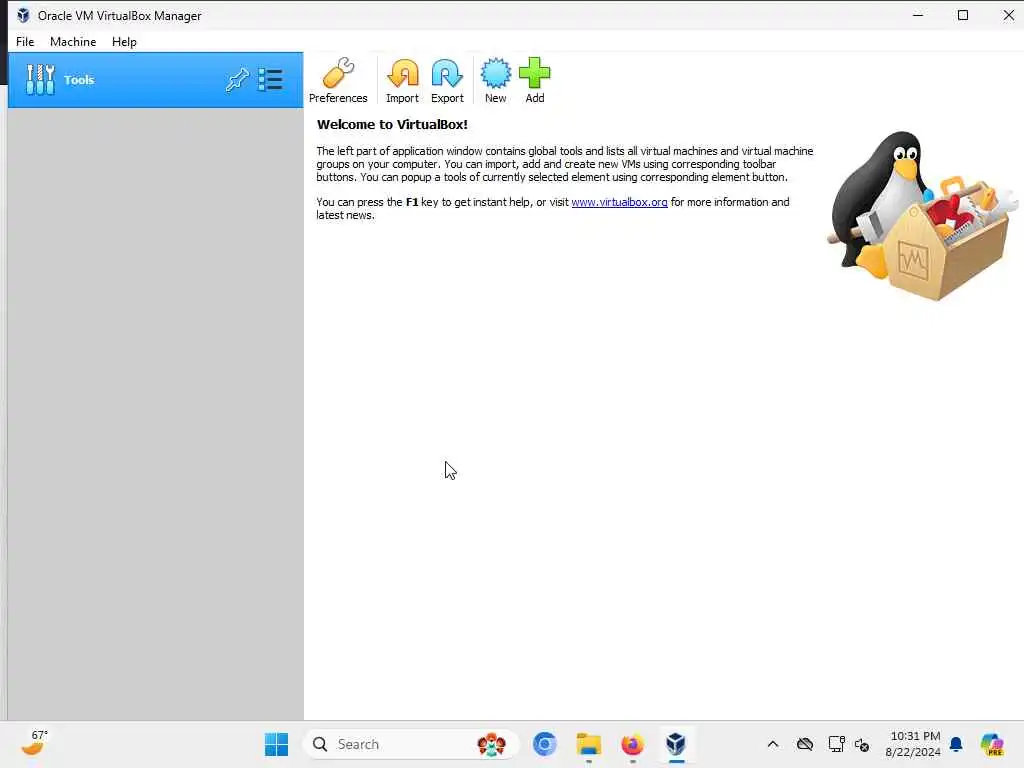The height and width of the screenshot is (768, 1024).
Task: Open the Windows Start menu
Action: [x=276, y=744]
